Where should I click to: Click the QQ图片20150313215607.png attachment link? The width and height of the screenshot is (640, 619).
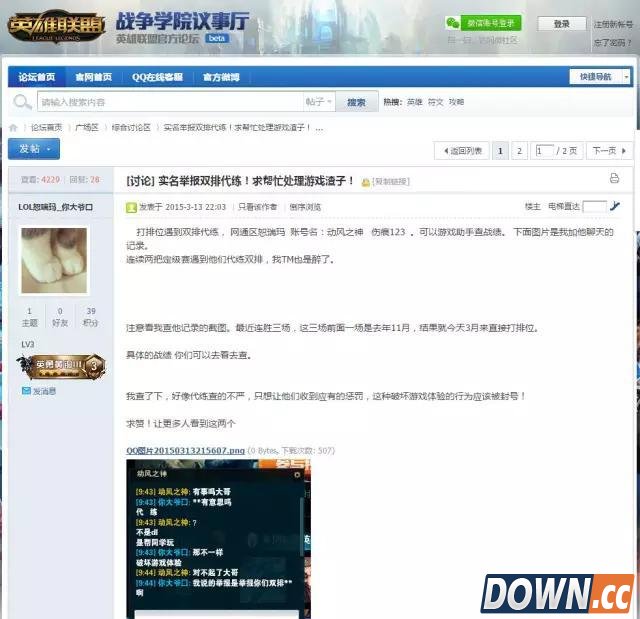pyautogui.click(x=185, y=450)
